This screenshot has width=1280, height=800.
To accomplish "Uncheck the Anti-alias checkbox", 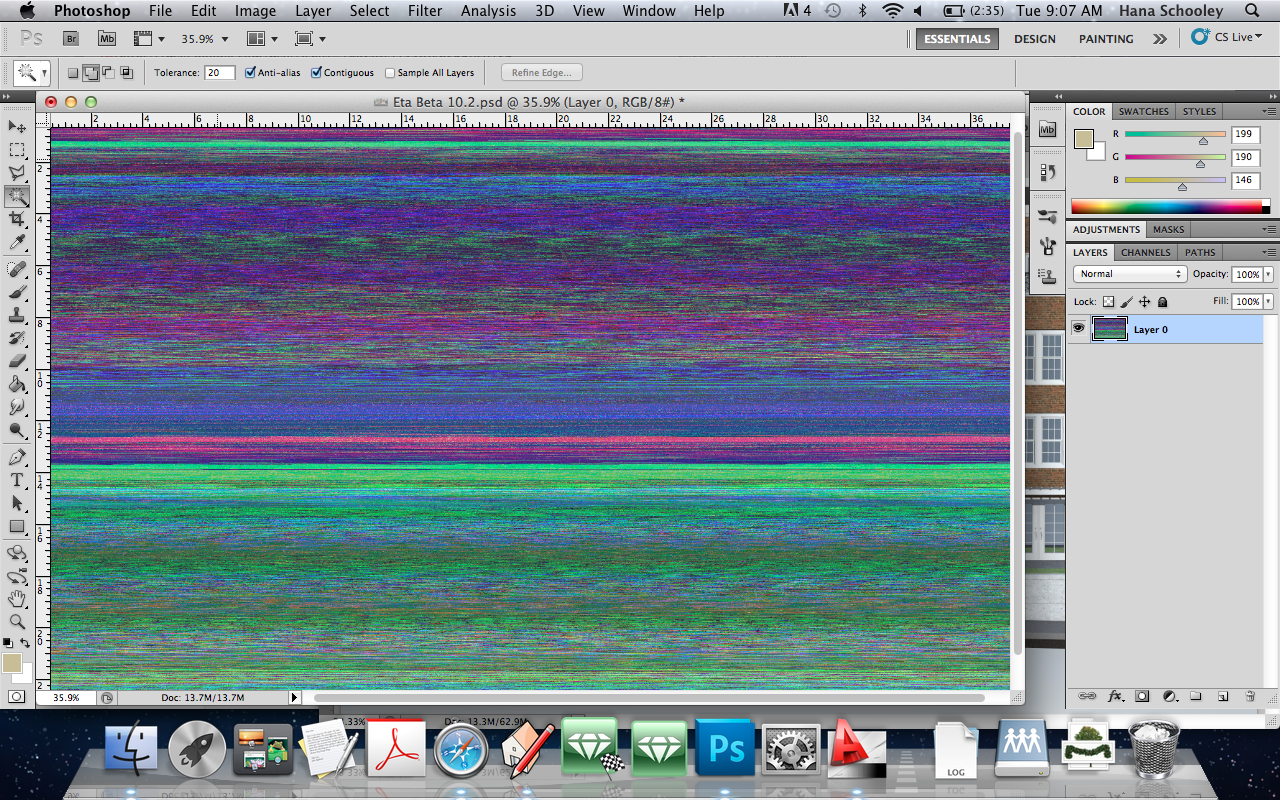I will [251, 72].
